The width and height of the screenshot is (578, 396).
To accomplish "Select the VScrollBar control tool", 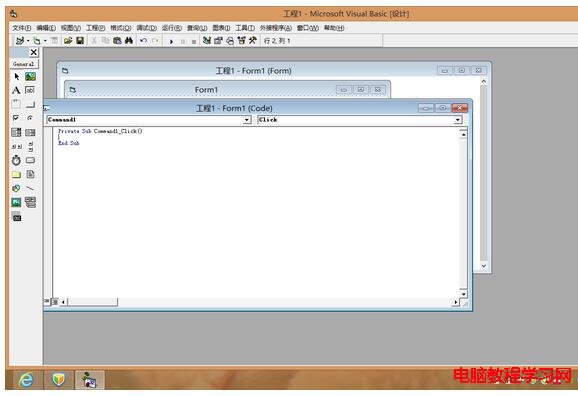I will click(30, 146).
